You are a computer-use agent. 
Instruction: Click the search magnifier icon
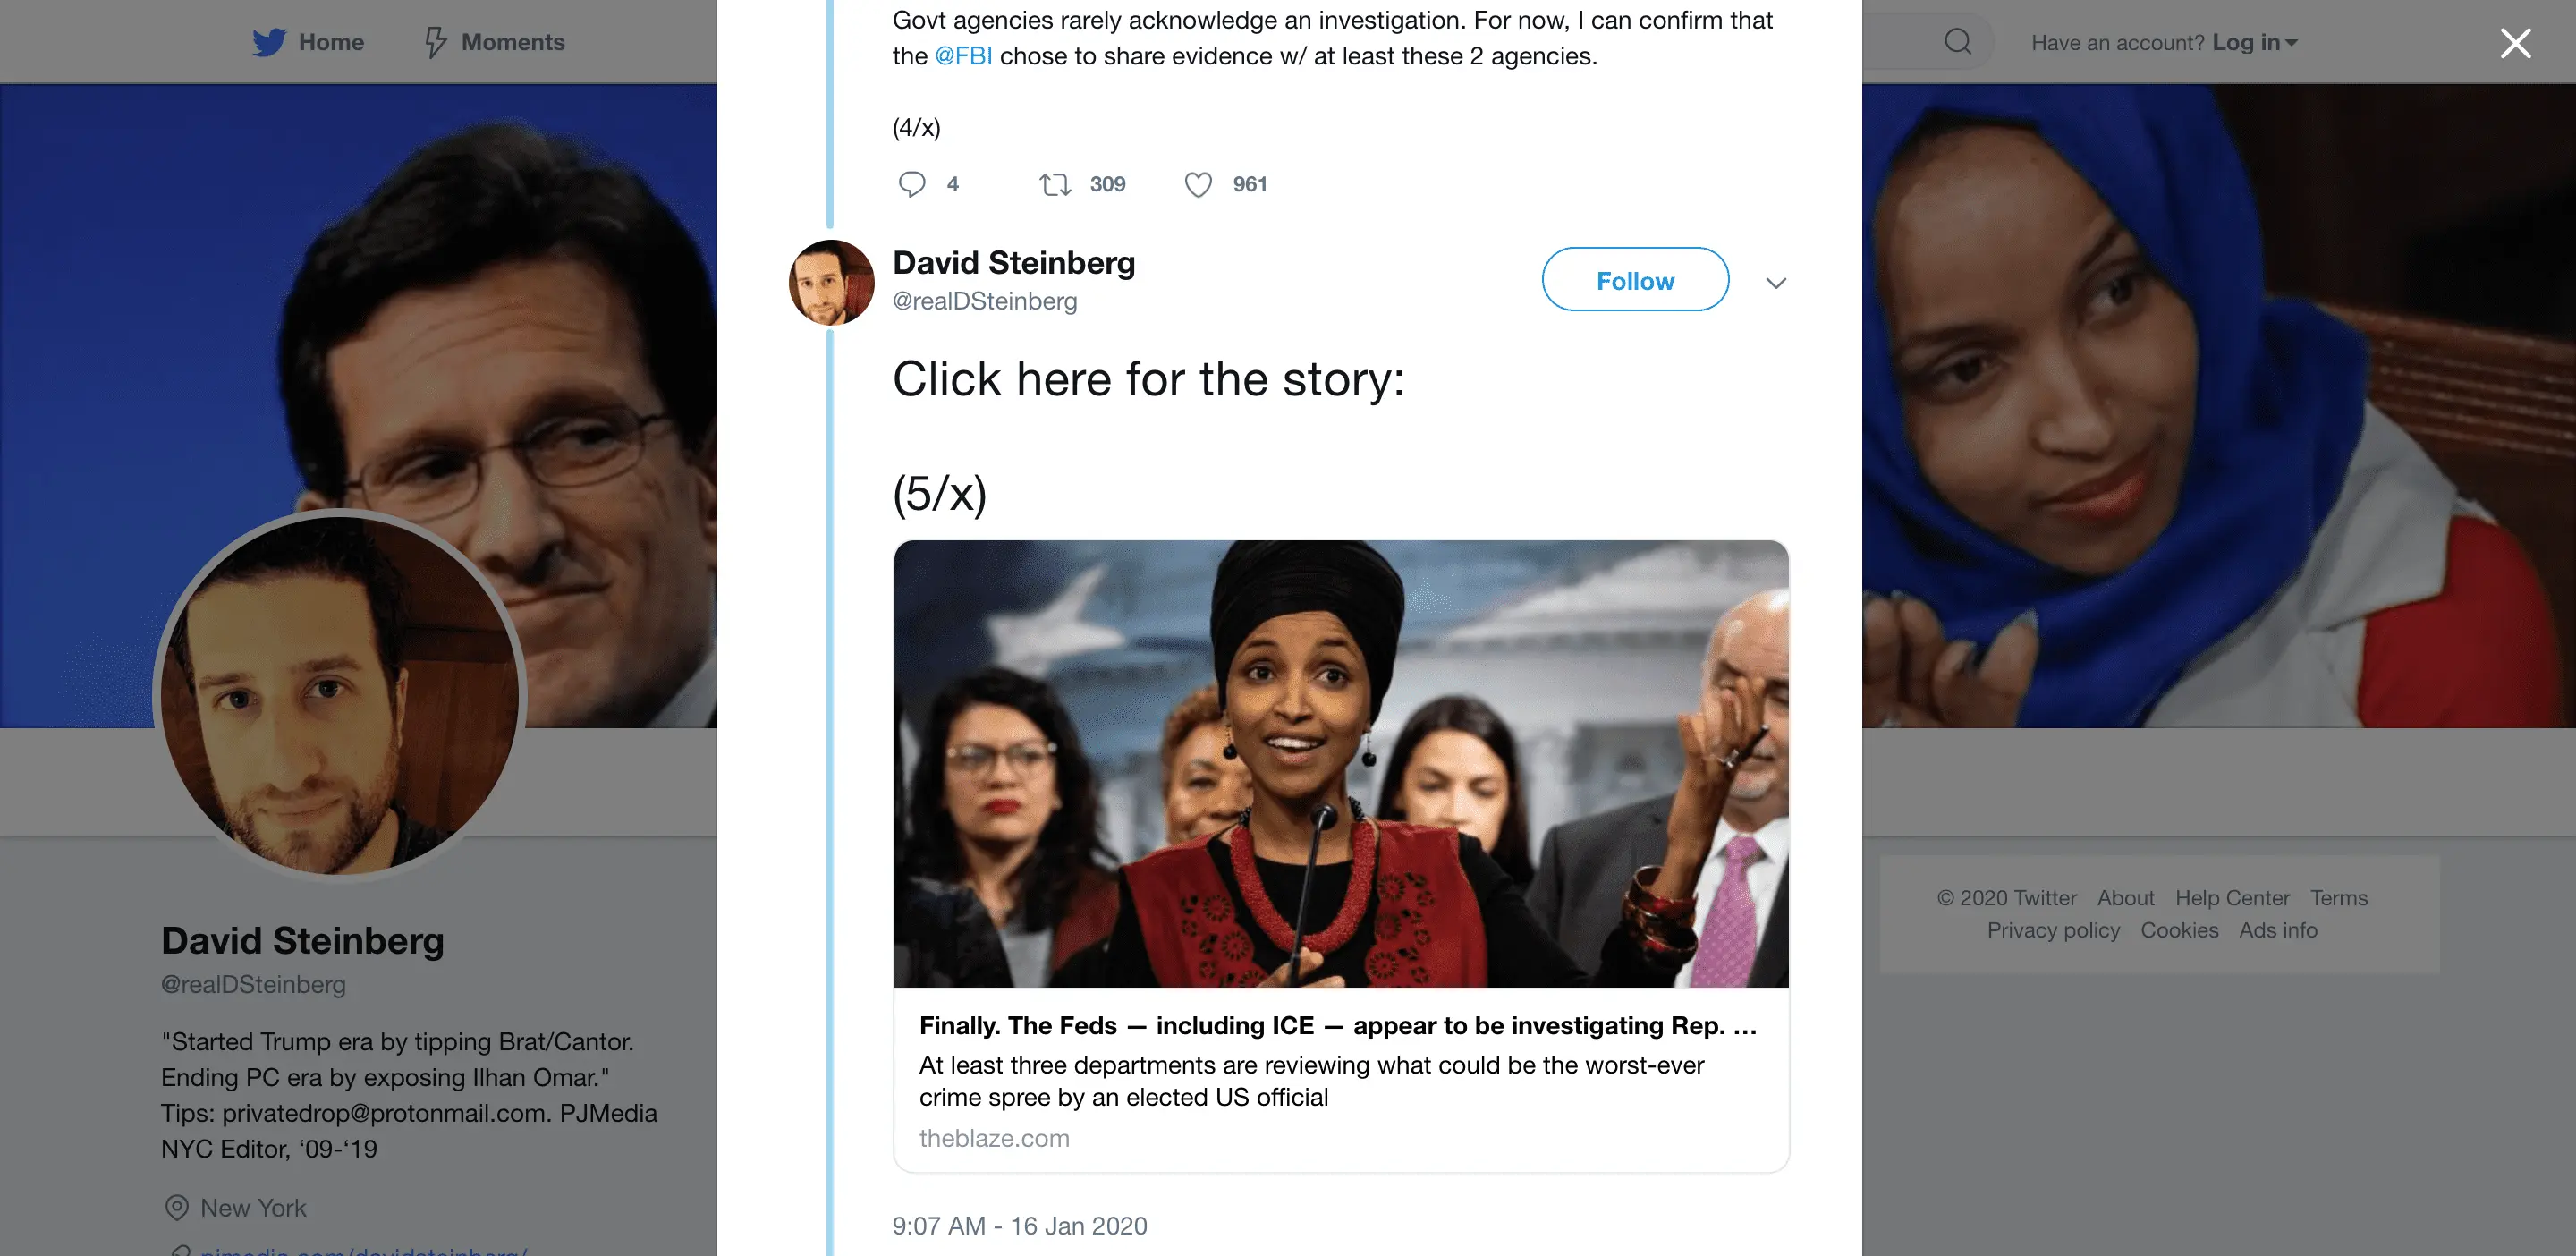pos(1957,42)
